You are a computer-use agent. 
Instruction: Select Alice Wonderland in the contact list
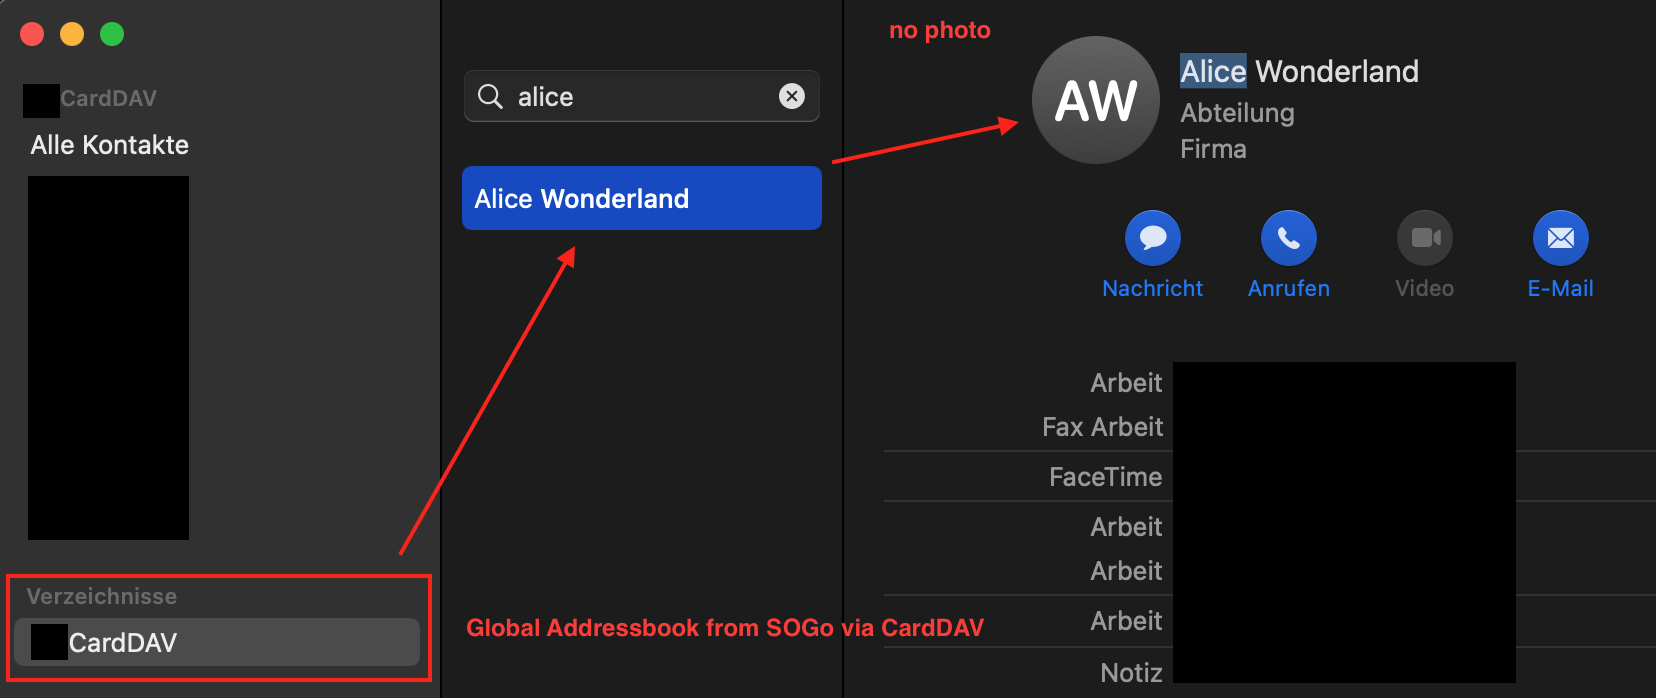[641, 198]
